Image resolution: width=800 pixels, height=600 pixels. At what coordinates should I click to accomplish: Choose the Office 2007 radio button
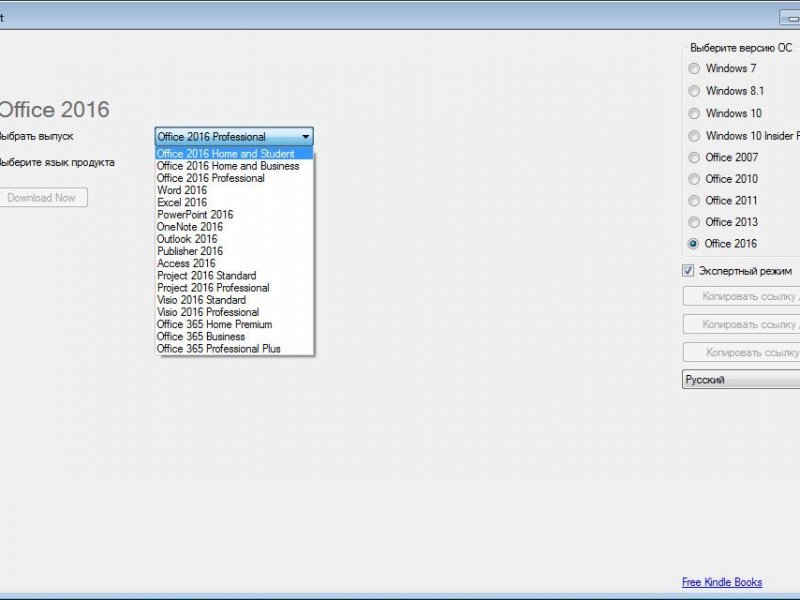[x=694, y=158]
